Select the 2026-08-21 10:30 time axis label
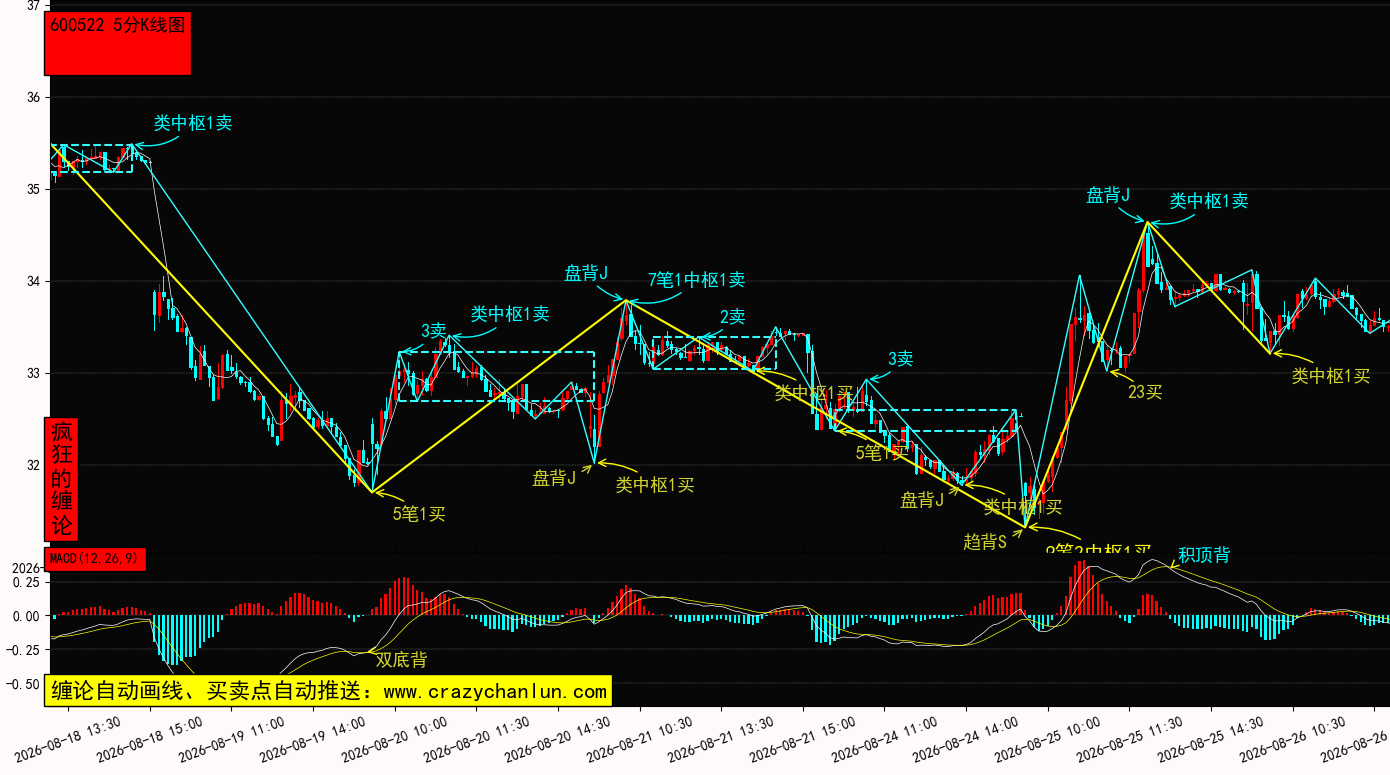Image resolution: width=1390 pixels, height=775 pixels. [639, 738]
